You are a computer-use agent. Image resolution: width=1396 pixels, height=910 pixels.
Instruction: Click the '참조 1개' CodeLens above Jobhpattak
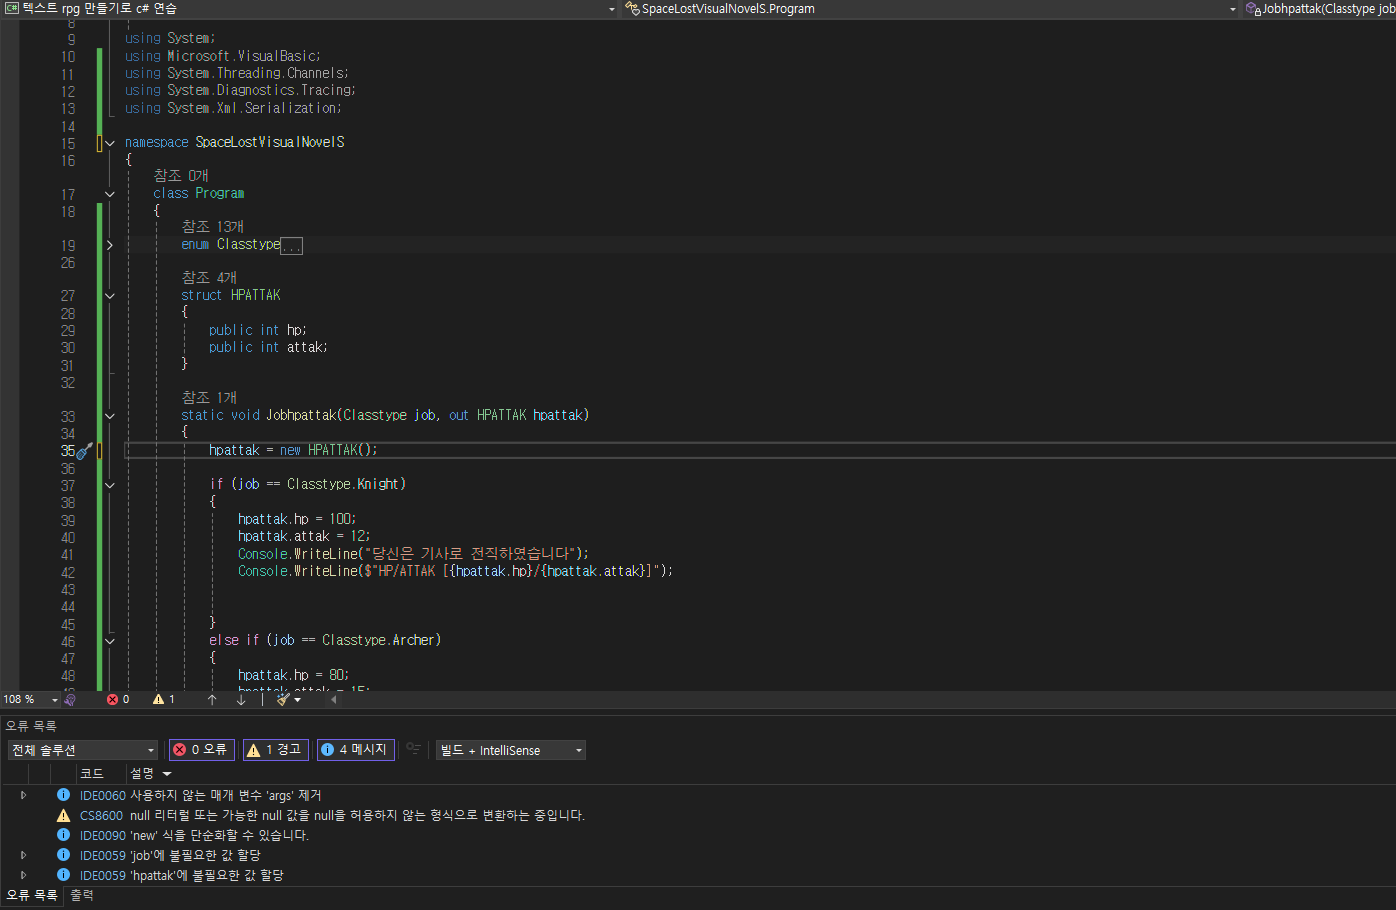pyautogui.click(x=209, y=397)
